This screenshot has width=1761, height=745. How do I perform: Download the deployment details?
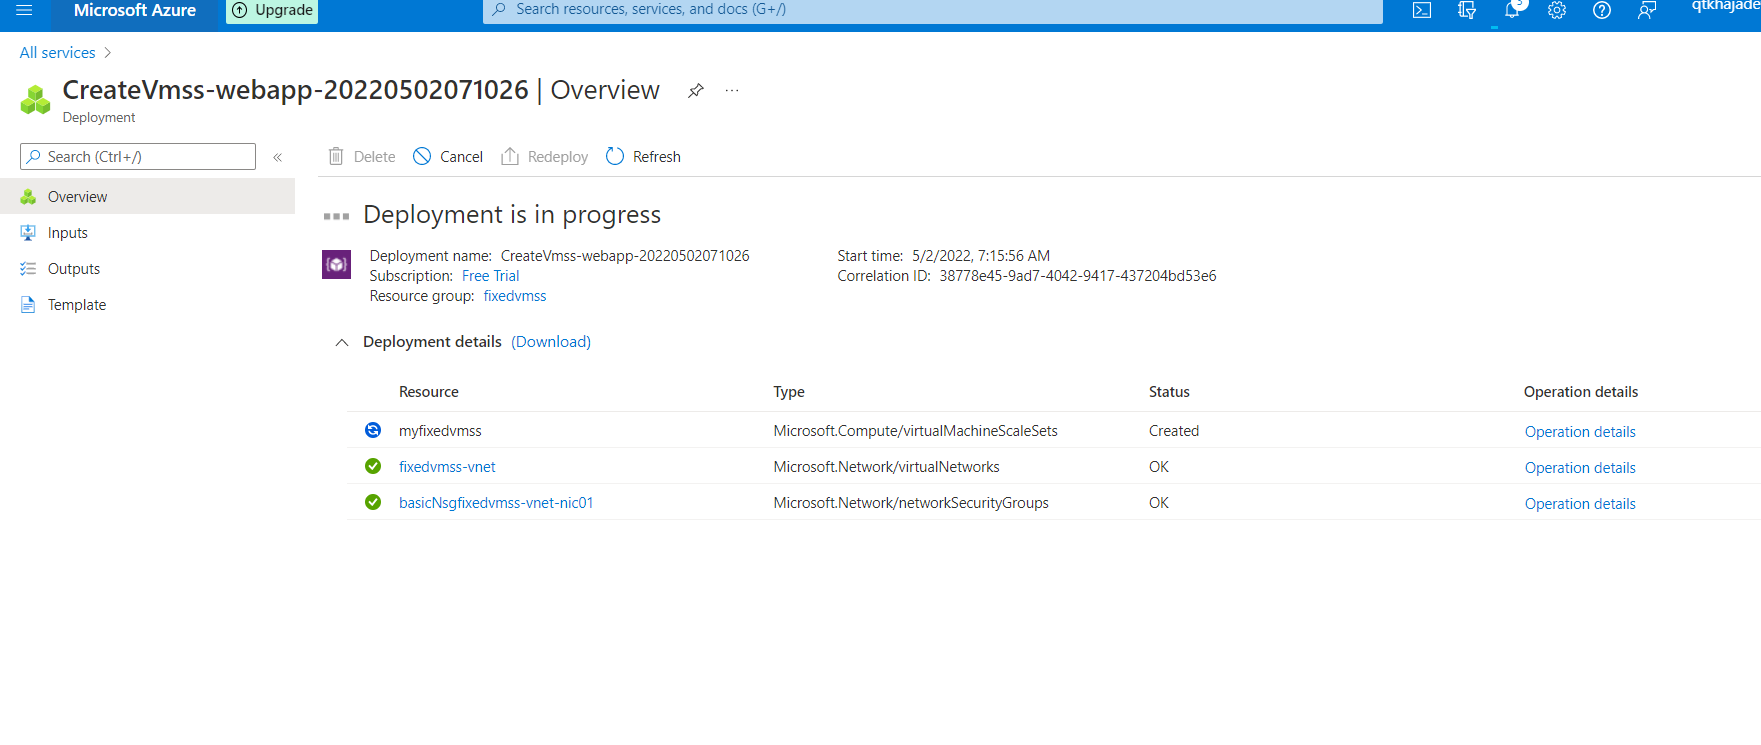[551, 342]
